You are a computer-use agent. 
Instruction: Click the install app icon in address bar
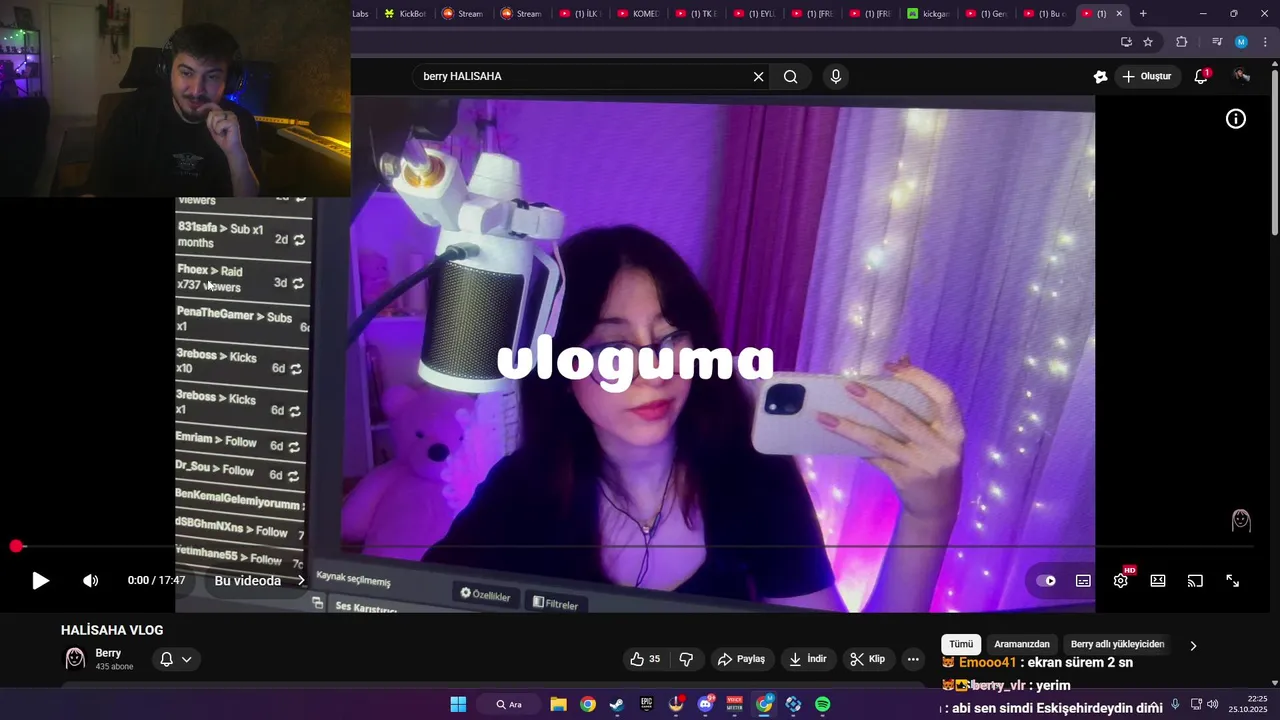pos(1126,42)
